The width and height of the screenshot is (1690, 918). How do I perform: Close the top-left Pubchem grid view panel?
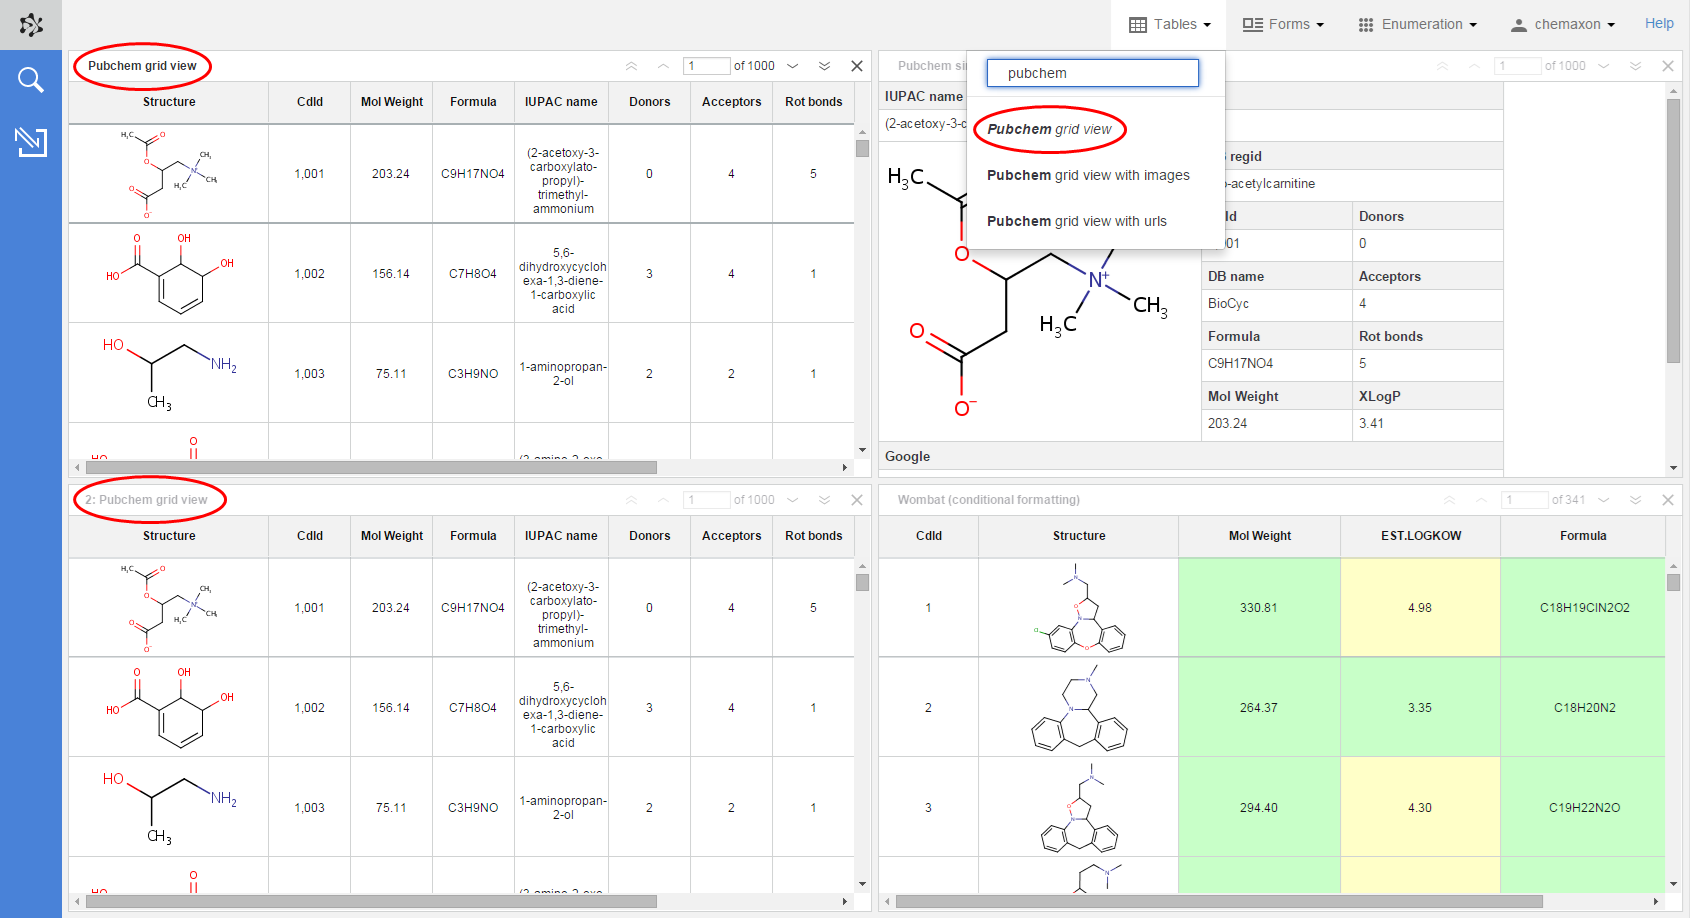tap(857, 66)
